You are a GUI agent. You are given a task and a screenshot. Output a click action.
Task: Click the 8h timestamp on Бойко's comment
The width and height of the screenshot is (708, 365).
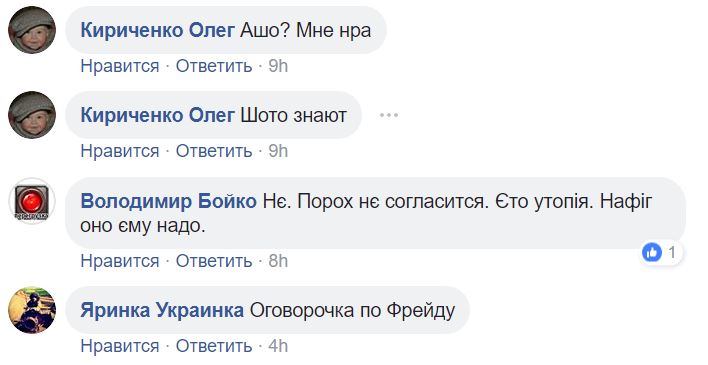coord(278,261)
